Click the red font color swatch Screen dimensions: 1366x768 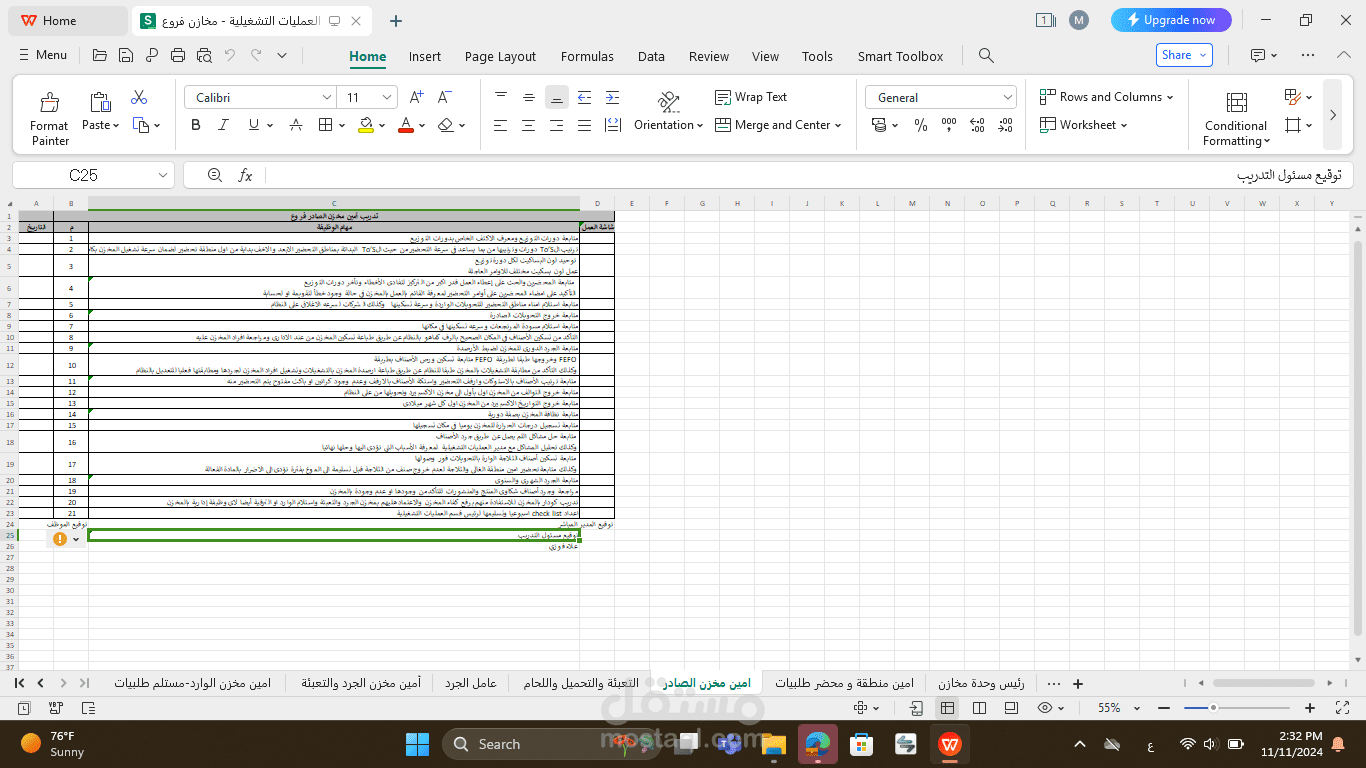[x=405, y=125]
